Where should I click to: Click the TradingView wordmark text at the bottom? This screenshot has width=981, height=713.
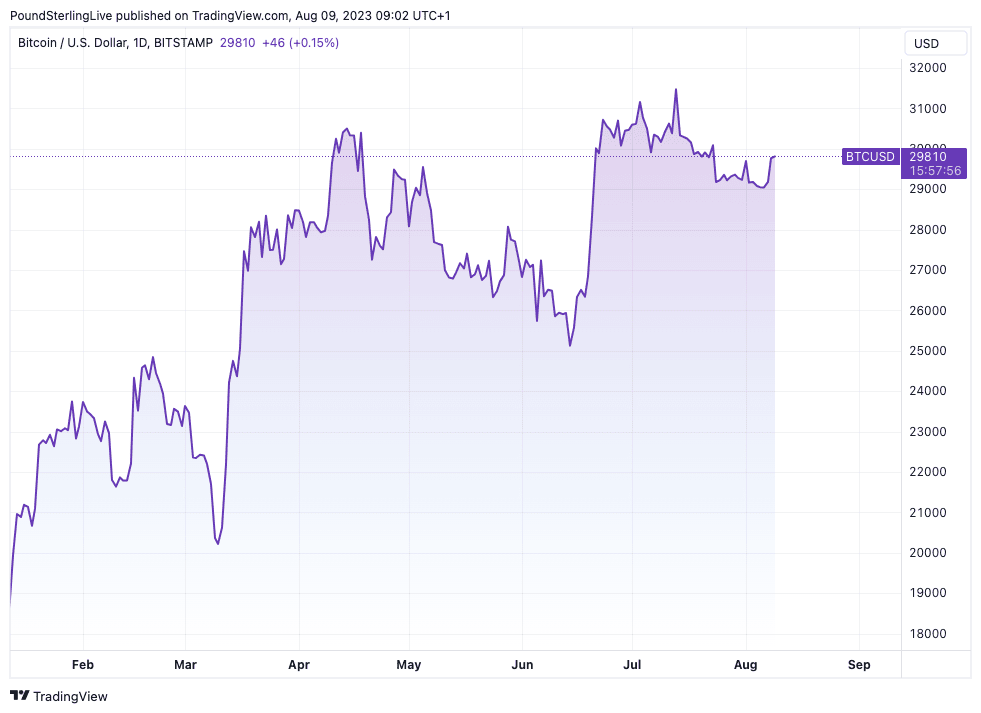point(70,696)
